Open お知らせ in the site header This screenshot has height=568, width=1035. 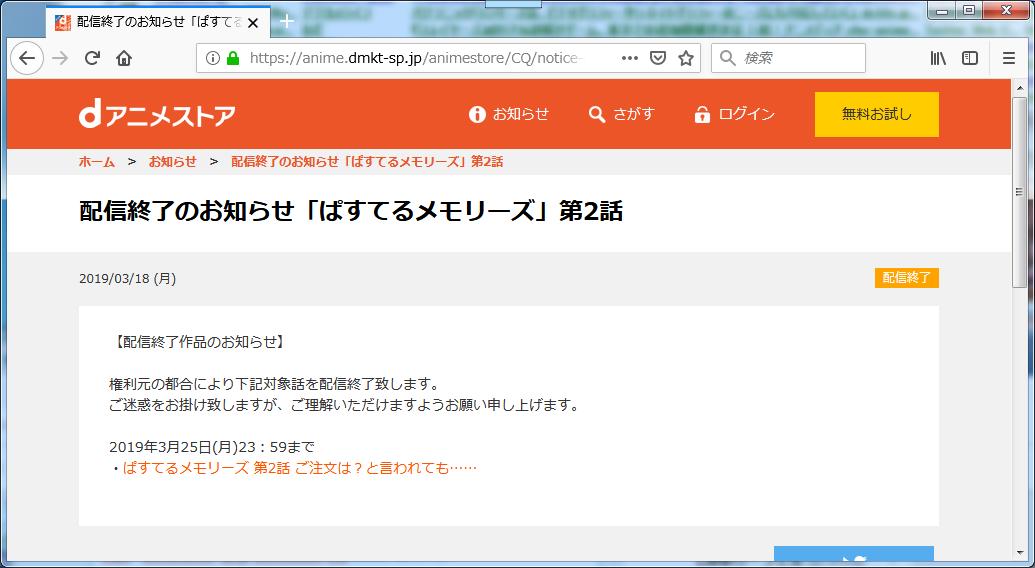point(509,114)
